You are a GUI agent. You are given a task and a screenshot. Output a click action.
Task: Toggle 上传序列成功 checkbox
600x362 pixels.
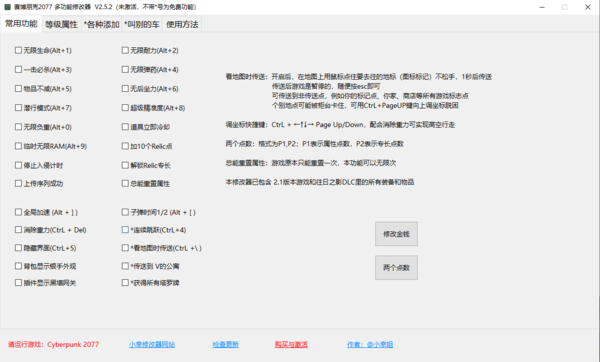tap(18, 183)
